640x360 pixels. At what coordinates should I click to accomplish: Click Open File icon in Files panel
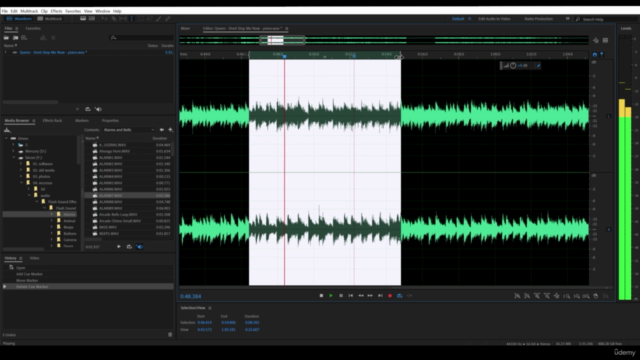[7, 38]
